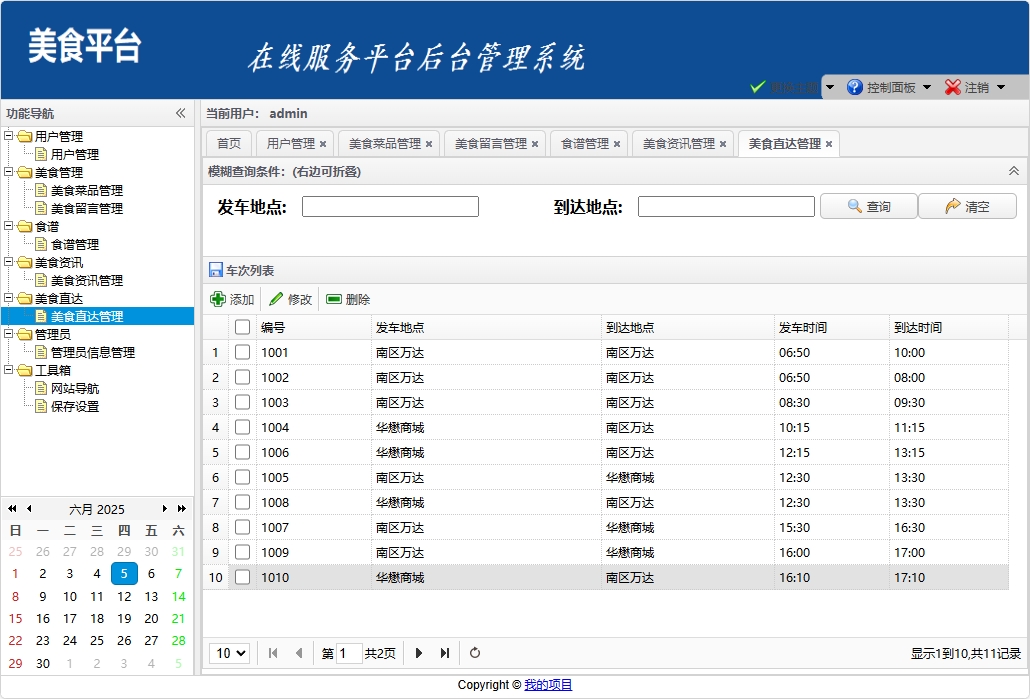Switch to the 用户管理 tab
Image resolution: width=1030 pixels, height=699 pixels.
tap(291, 144)
